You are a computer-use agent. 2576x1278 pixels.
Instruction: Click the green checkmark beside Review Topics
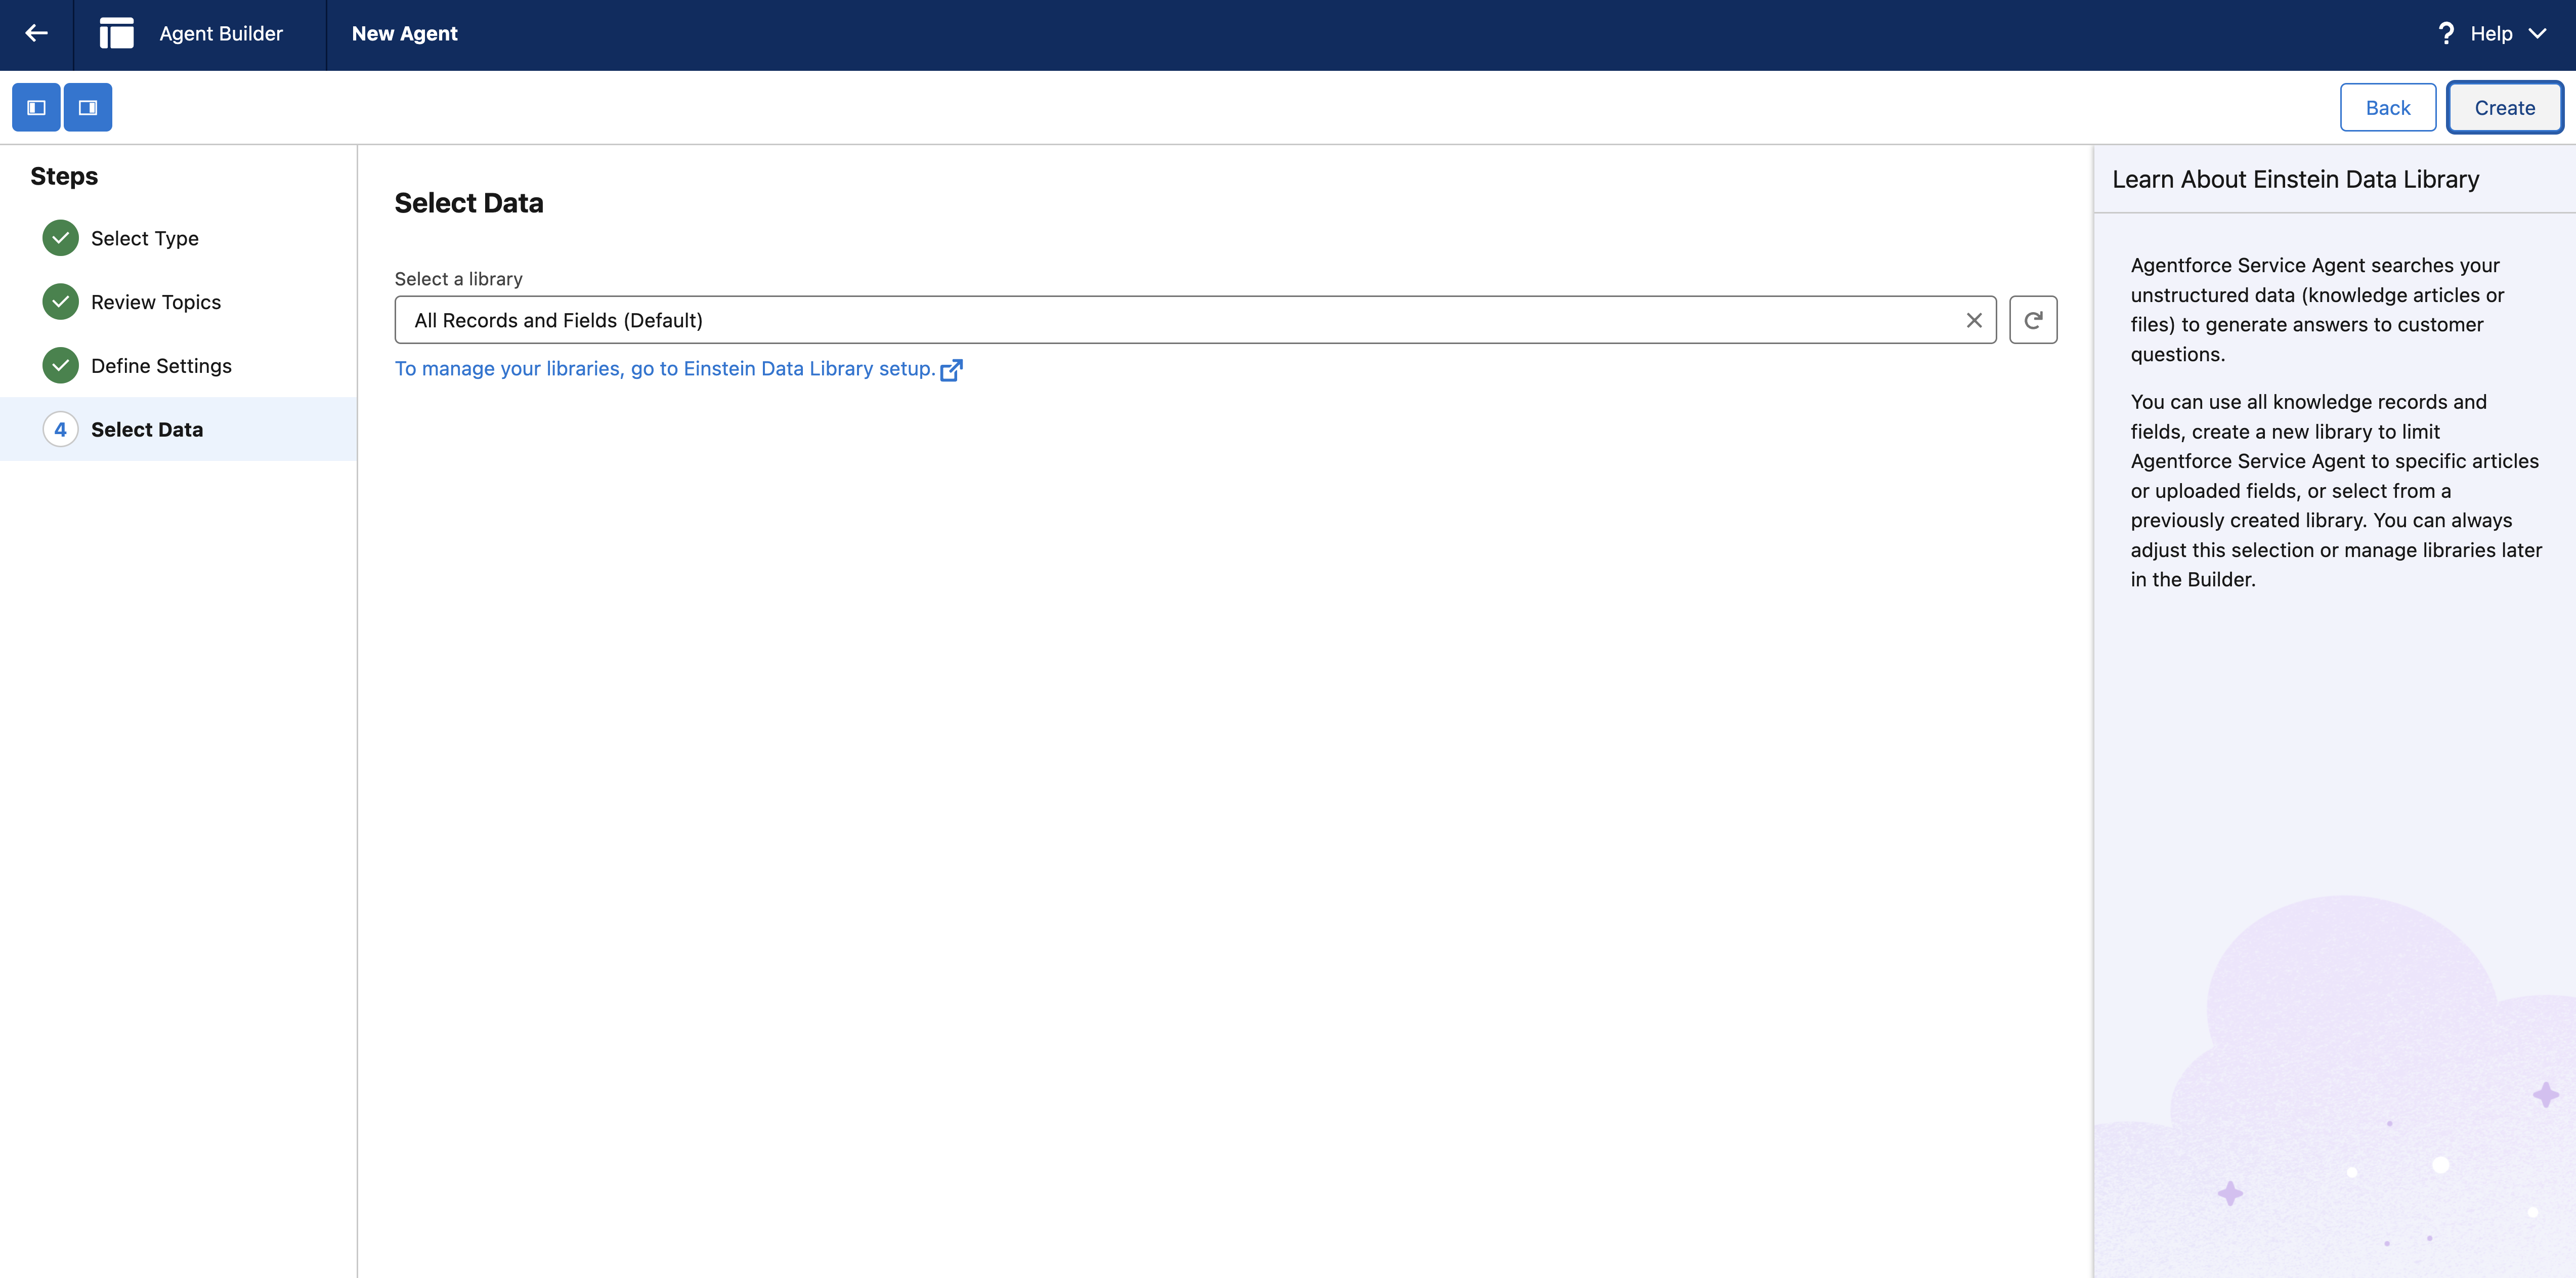60,302
